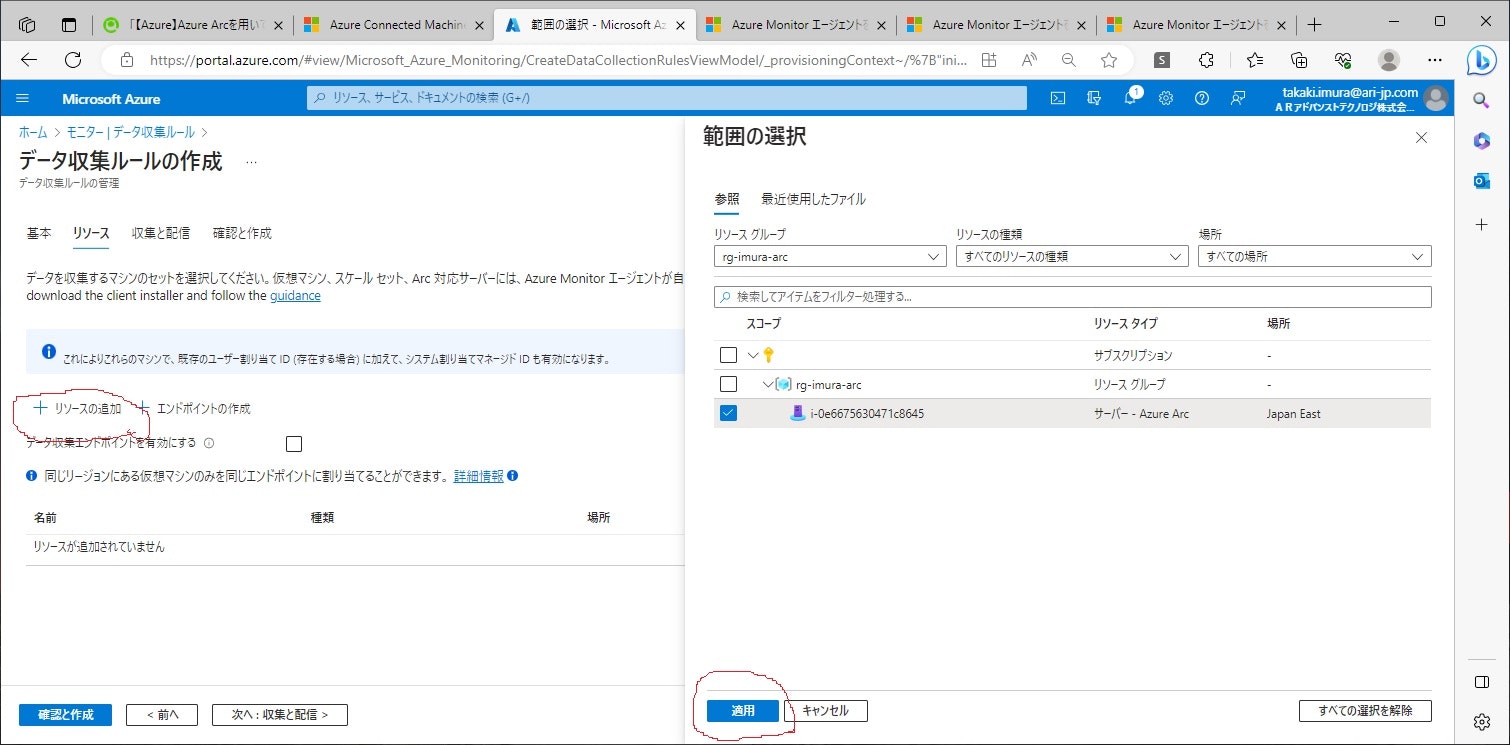This screenshot has height=745, width=1510.
Task: Open the guidance link
Action: (x=295, y=296)
